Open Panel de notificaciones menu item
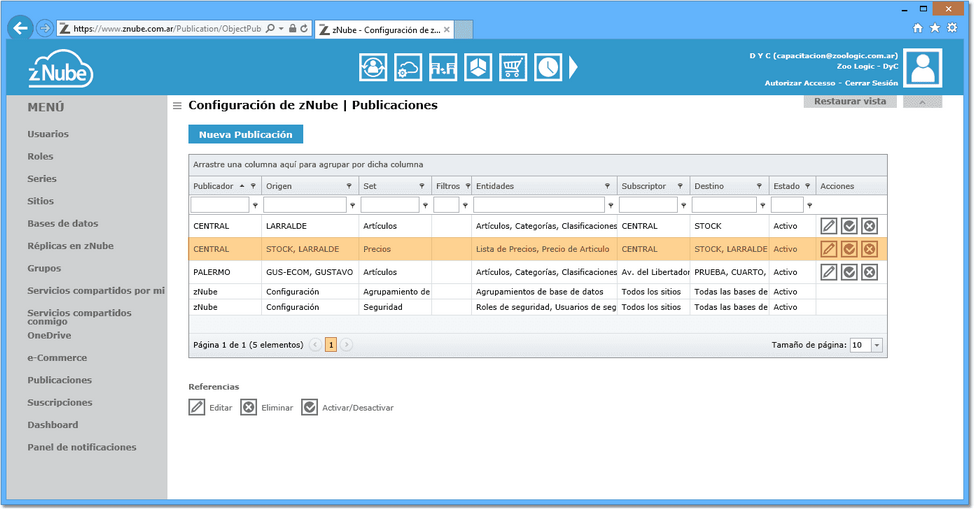Screen dimensions: 974x510 [81, 447]
